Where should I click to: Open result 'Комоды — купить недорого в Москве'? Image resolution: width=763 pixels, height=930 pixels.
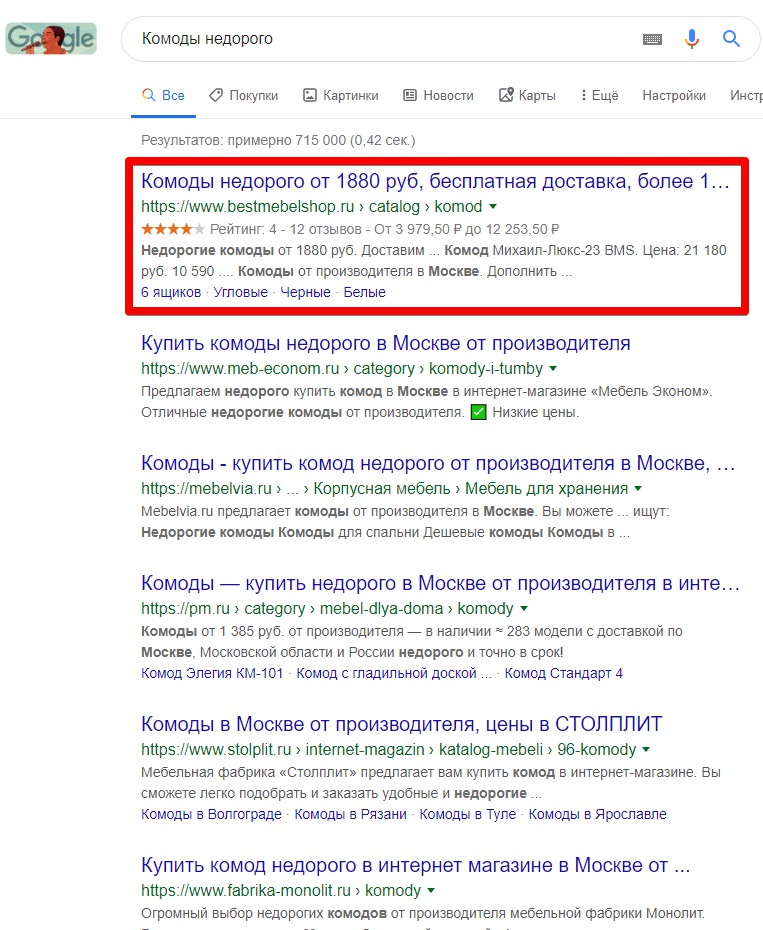[440, 583]
